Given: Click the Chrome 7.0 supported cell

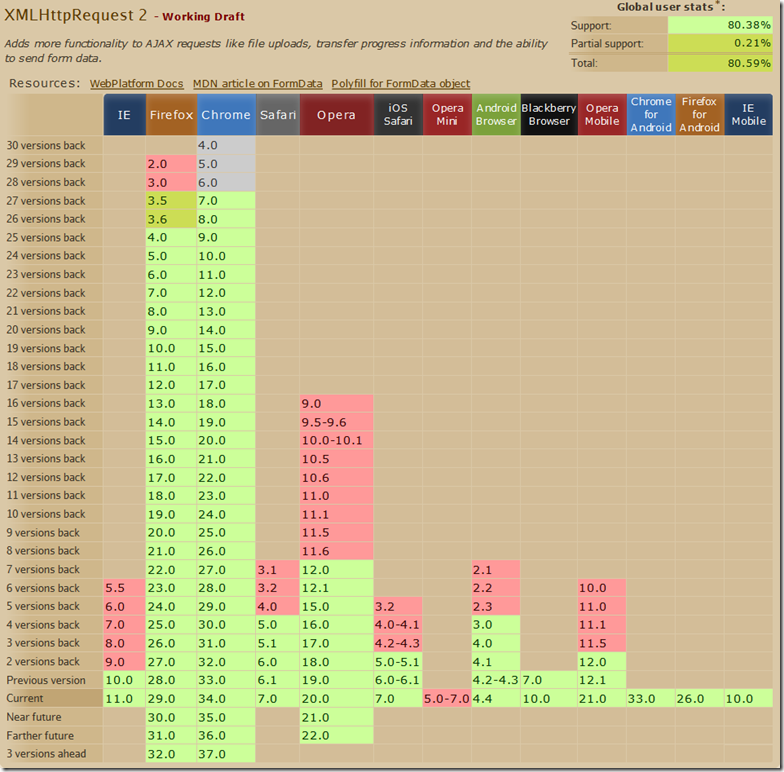Looking at the screenshot, I should pyautogui.click(x=226, y=200).
